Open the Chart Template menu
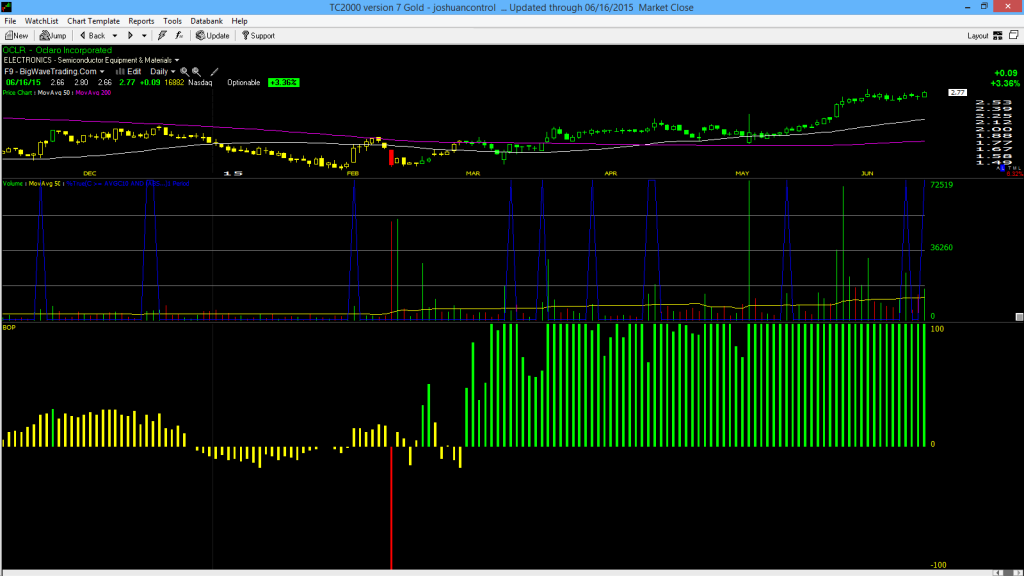This screenshot has height=576, width=1024. click(x=93, y=21)
